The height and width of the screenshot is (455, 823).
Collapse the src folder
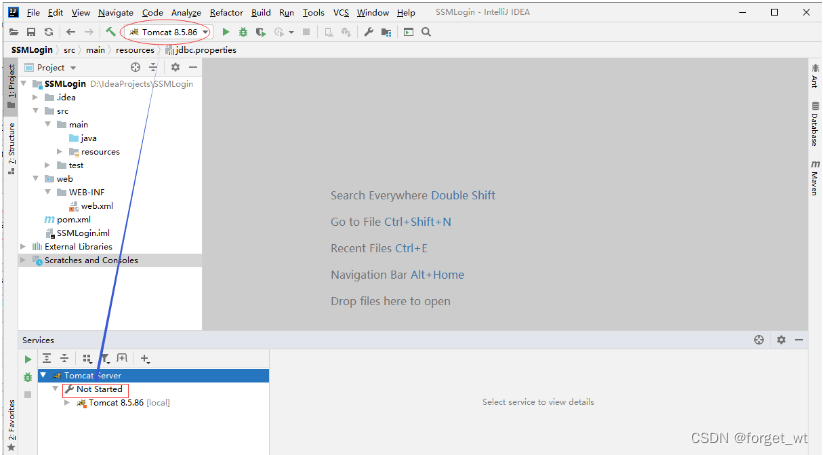(x=35, y=111)
